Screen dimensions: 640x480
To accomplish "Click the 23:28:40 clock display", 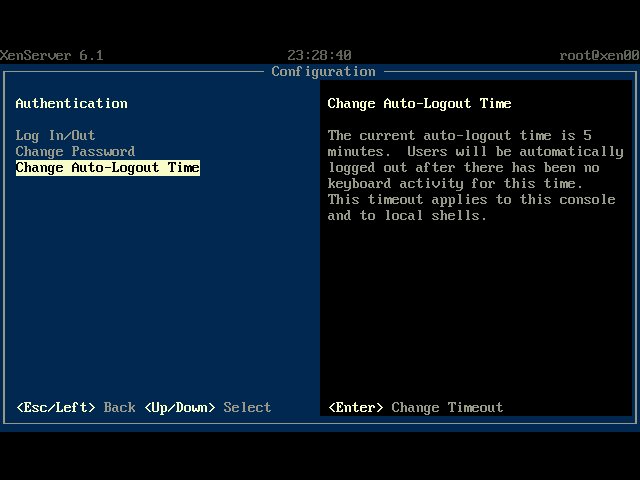I will (x=319, y=55).
